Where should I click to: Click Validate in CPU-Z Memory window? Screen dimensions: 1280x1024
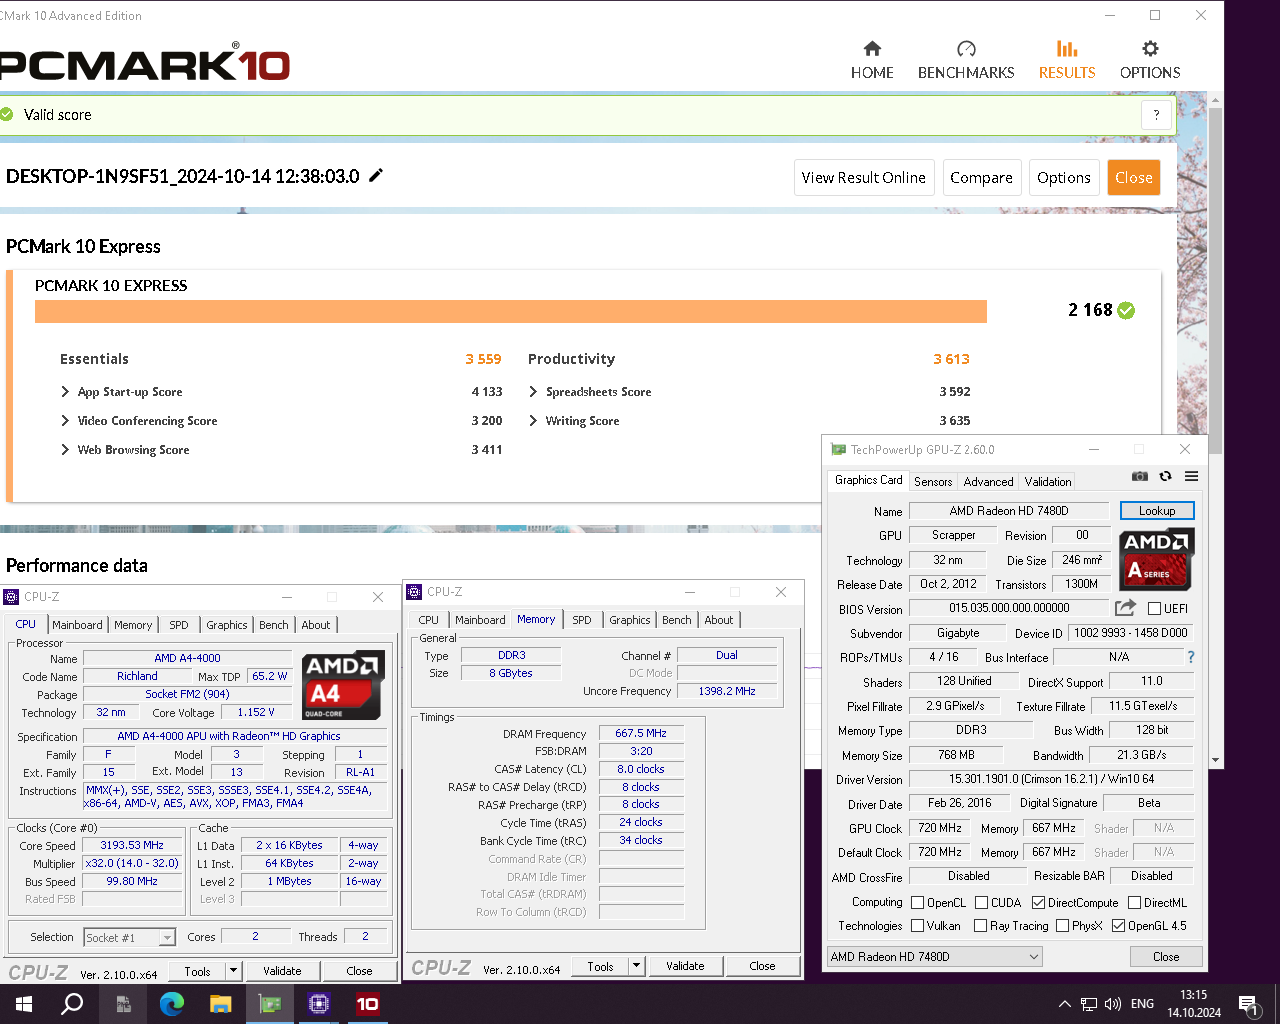[685, 965]
